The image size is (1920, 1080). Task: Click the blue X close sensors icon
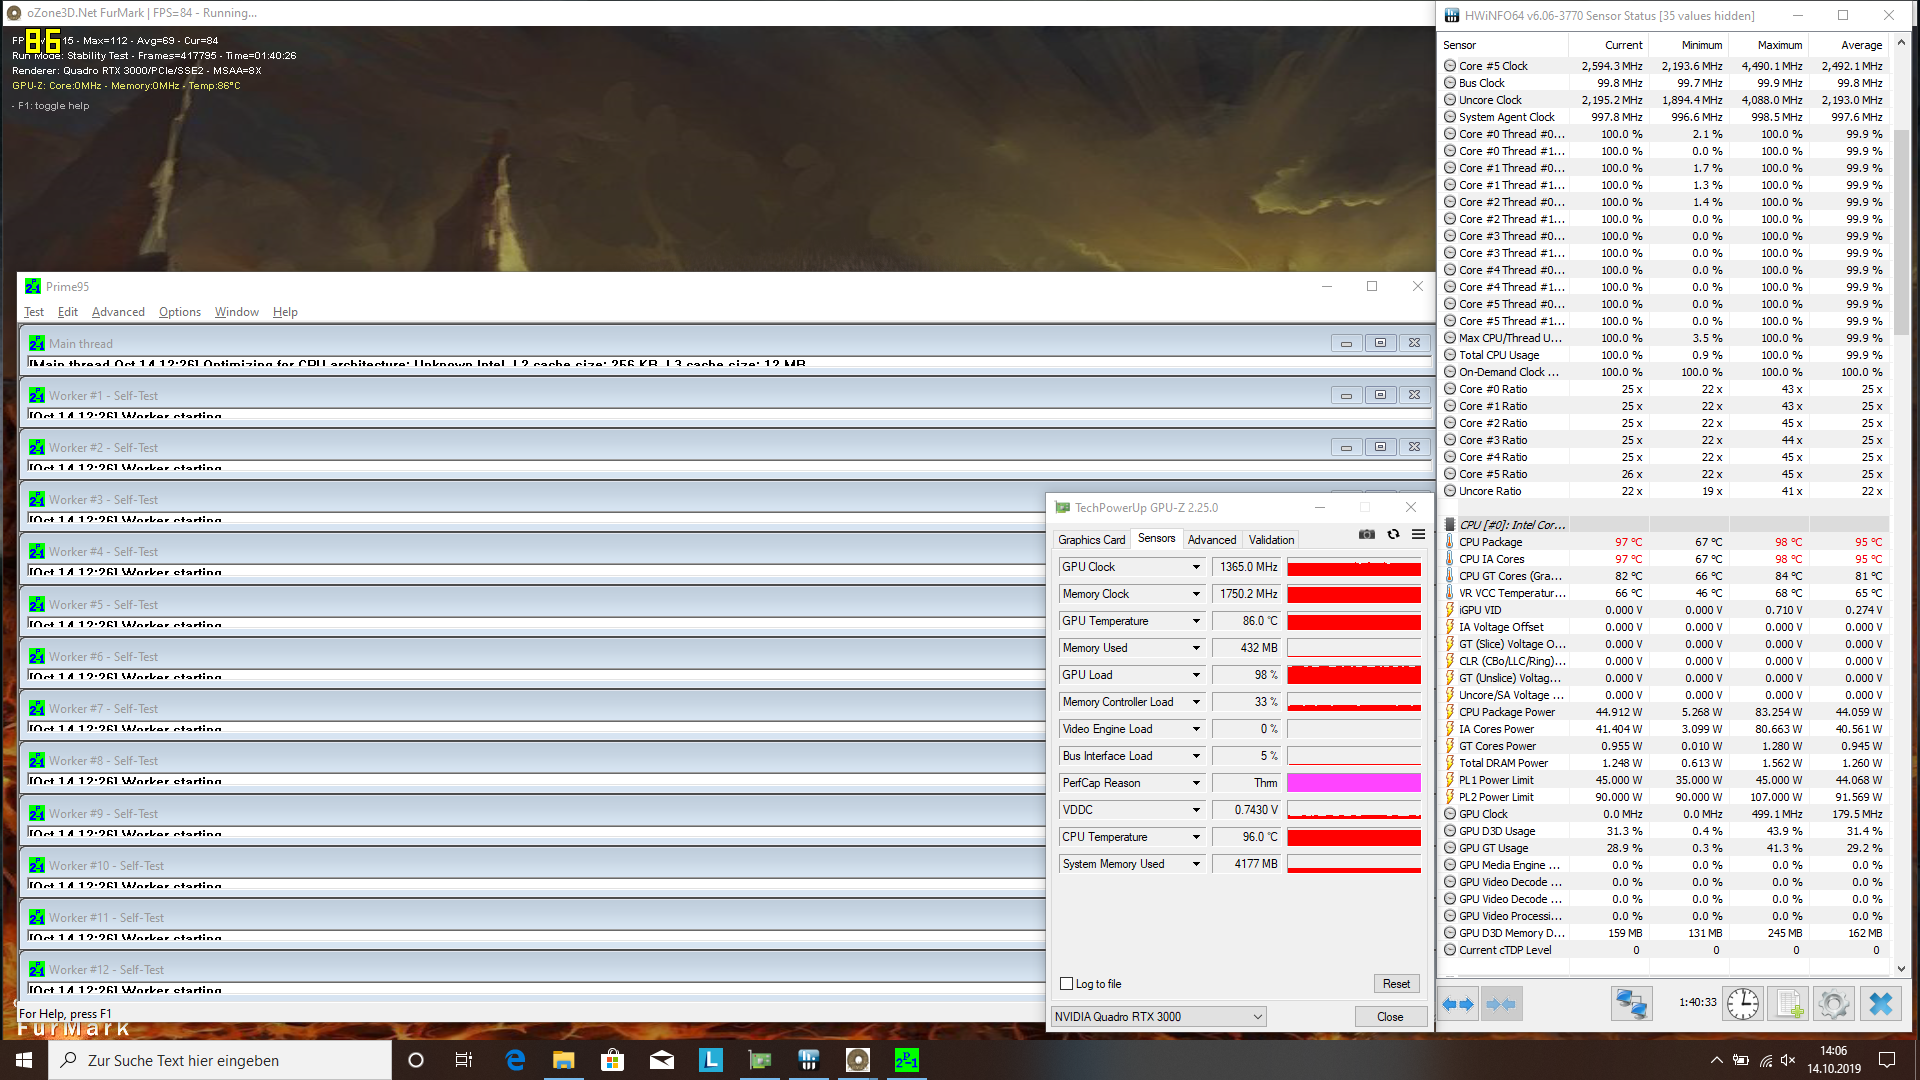[x=1881, y=1004]
